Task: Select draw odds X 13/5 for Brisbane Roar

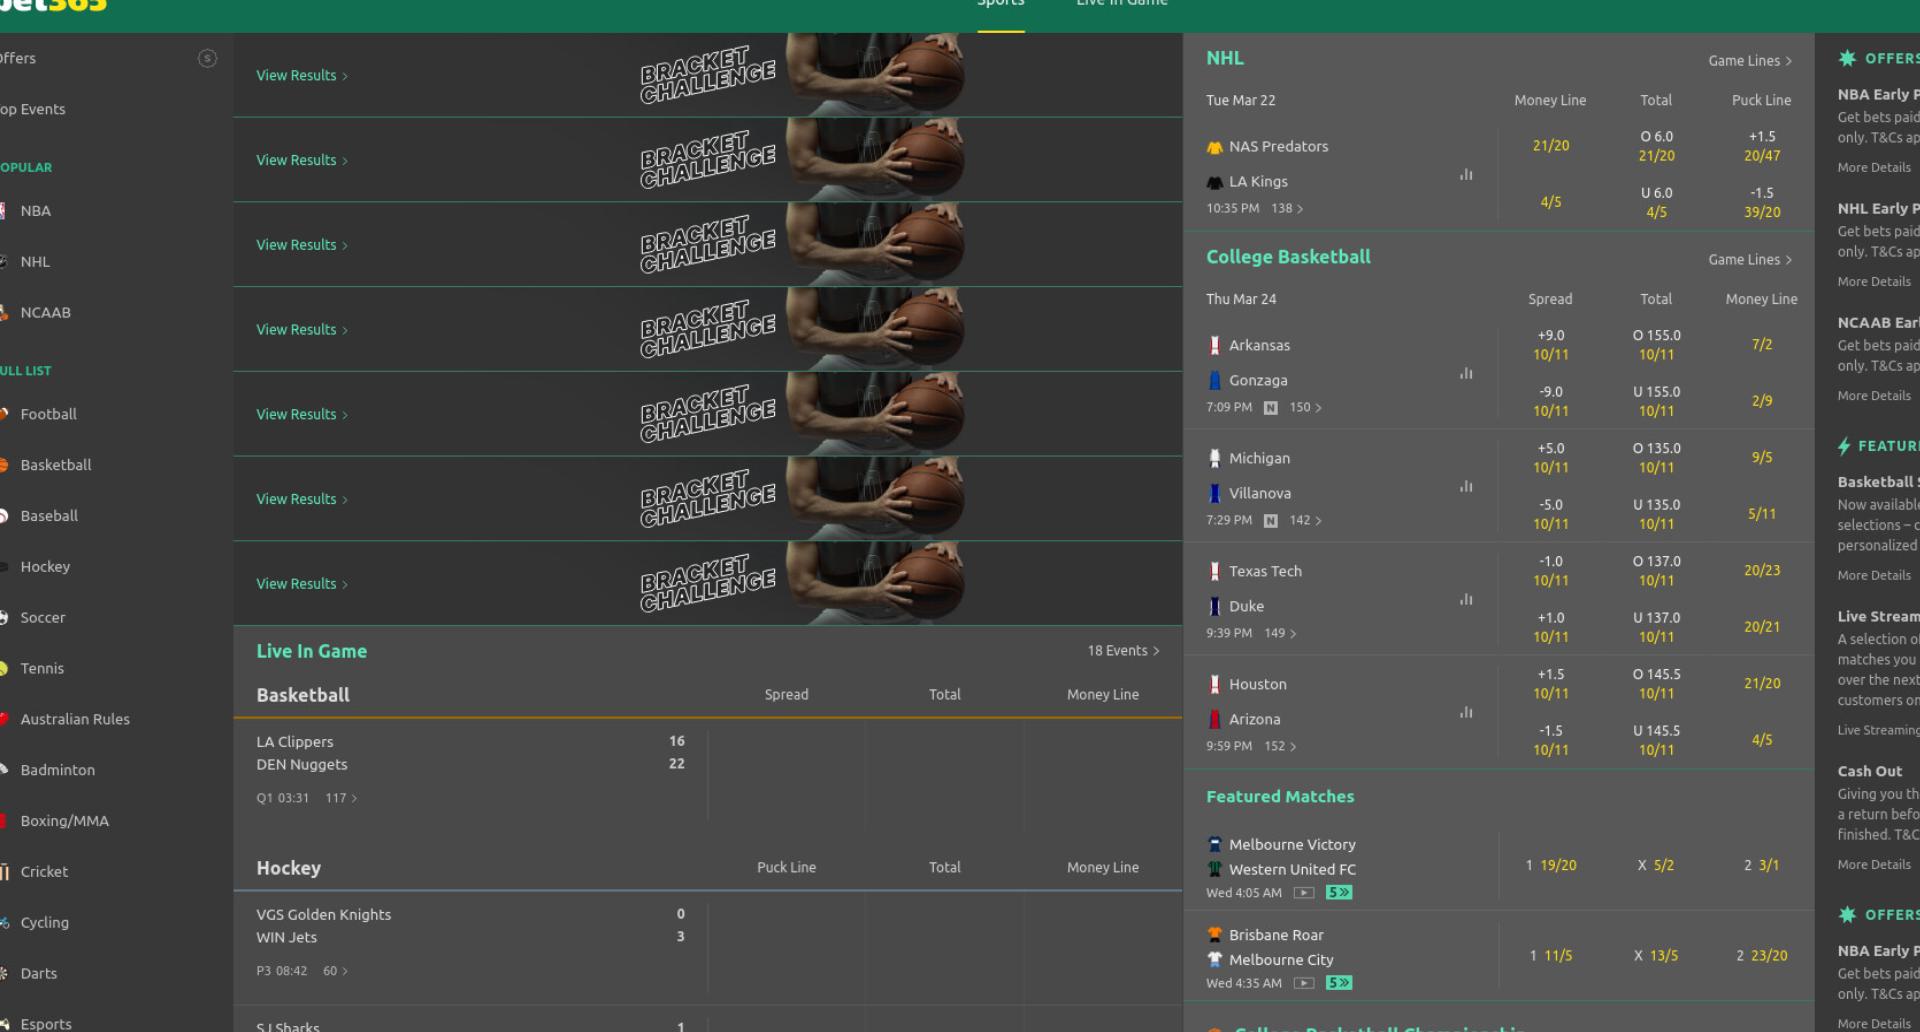Action: tap(1656, 956)
